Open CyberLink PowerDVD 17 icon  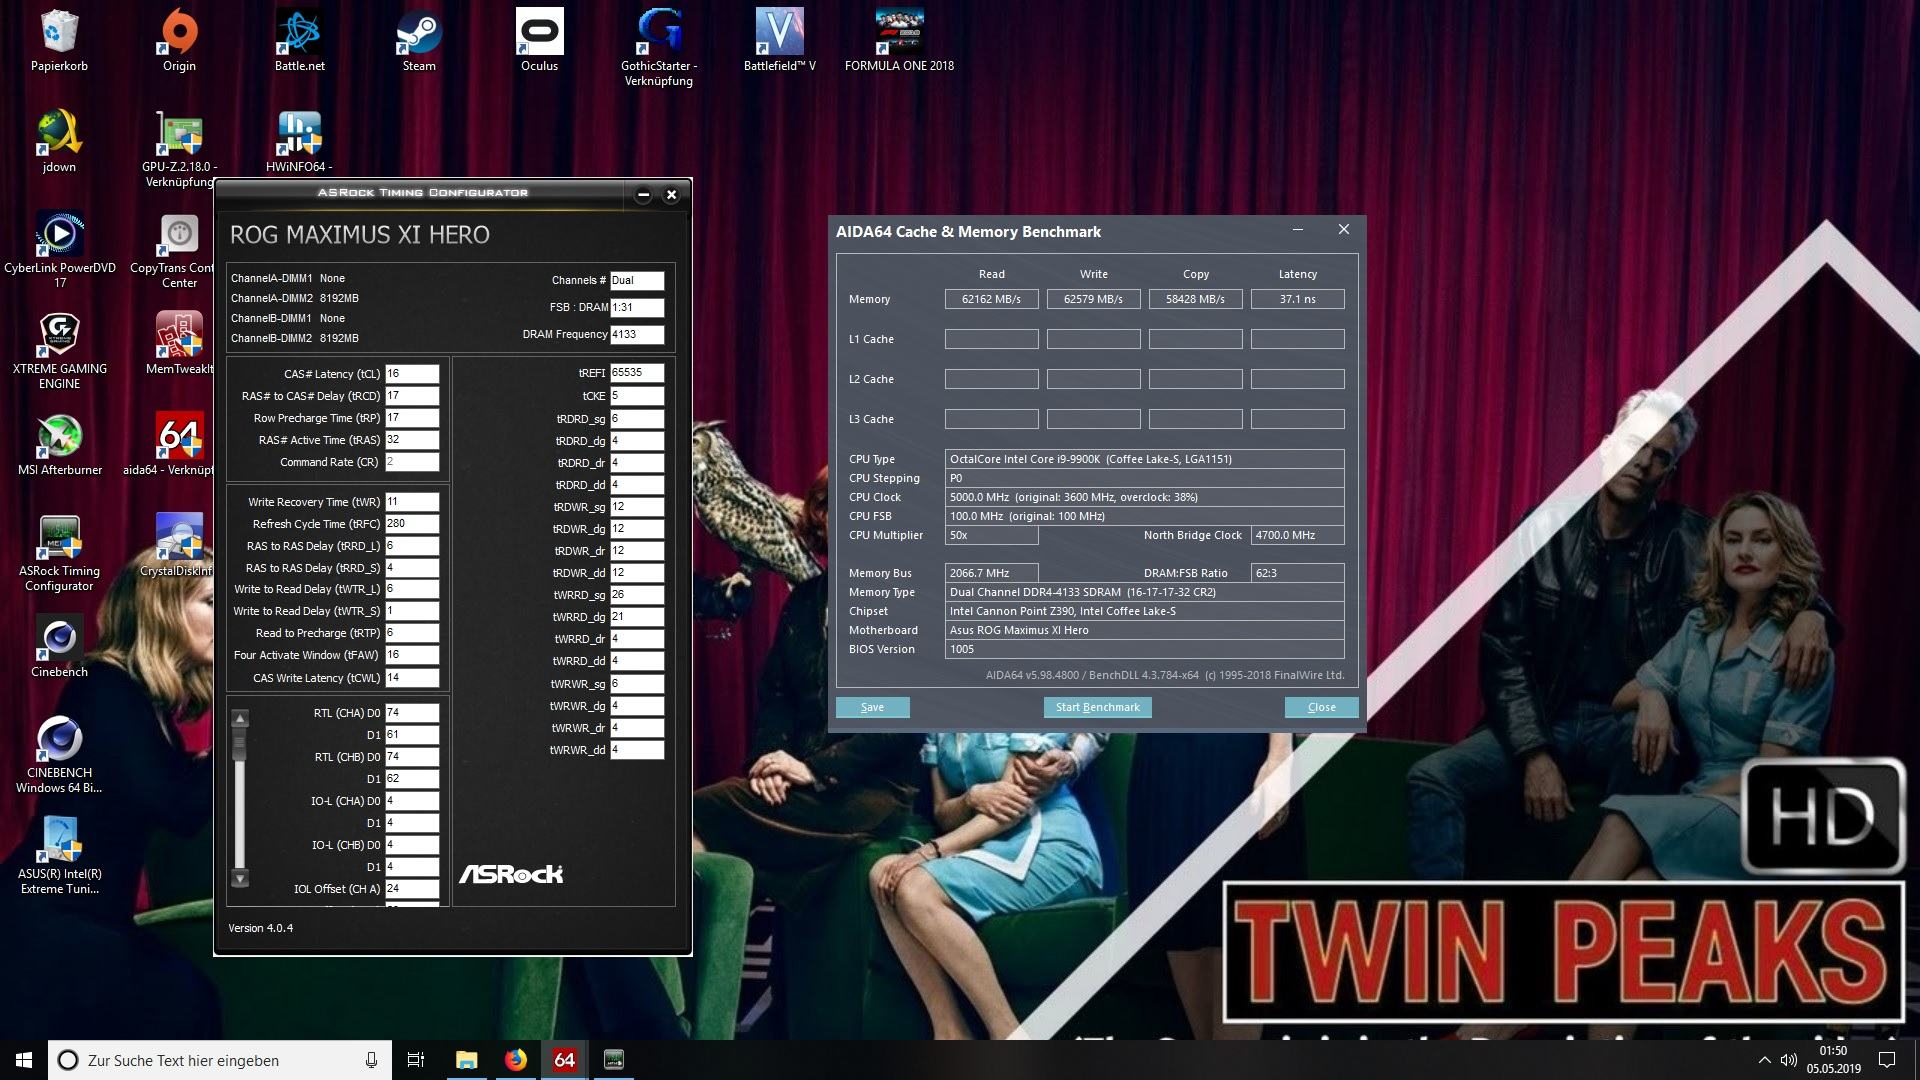pyautogui.click(x=59, y=250)
